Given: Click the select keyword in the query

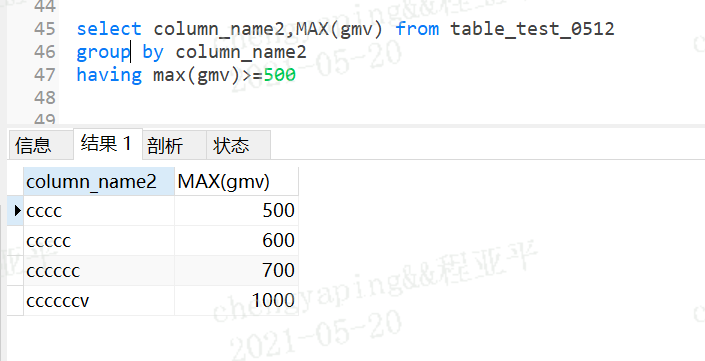Looking at the screenshot, I should coord(109,29).
